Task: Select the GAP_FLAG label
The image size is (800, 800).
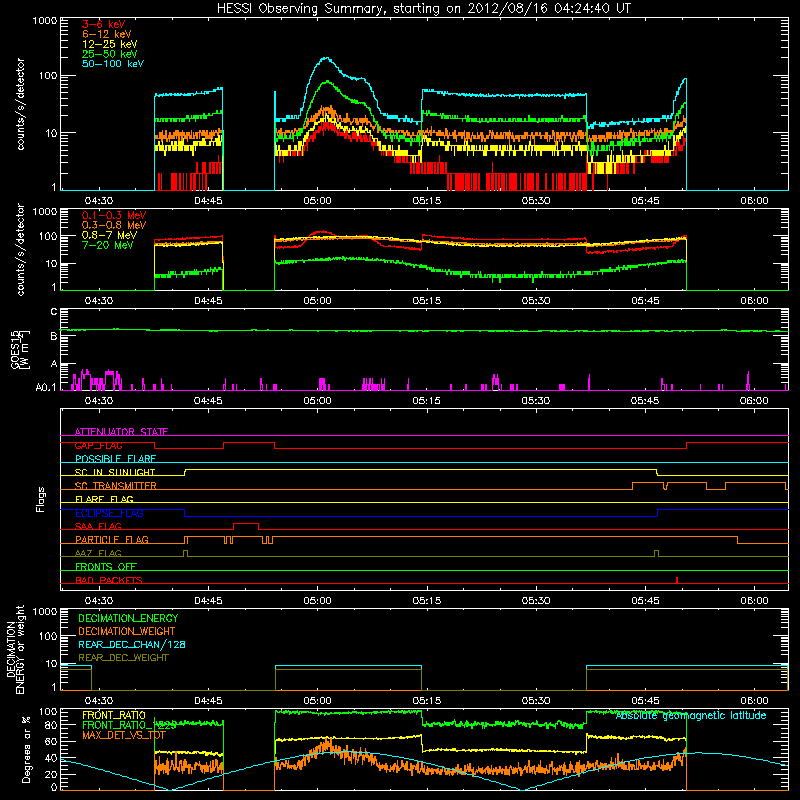Action: pos(98,445)
